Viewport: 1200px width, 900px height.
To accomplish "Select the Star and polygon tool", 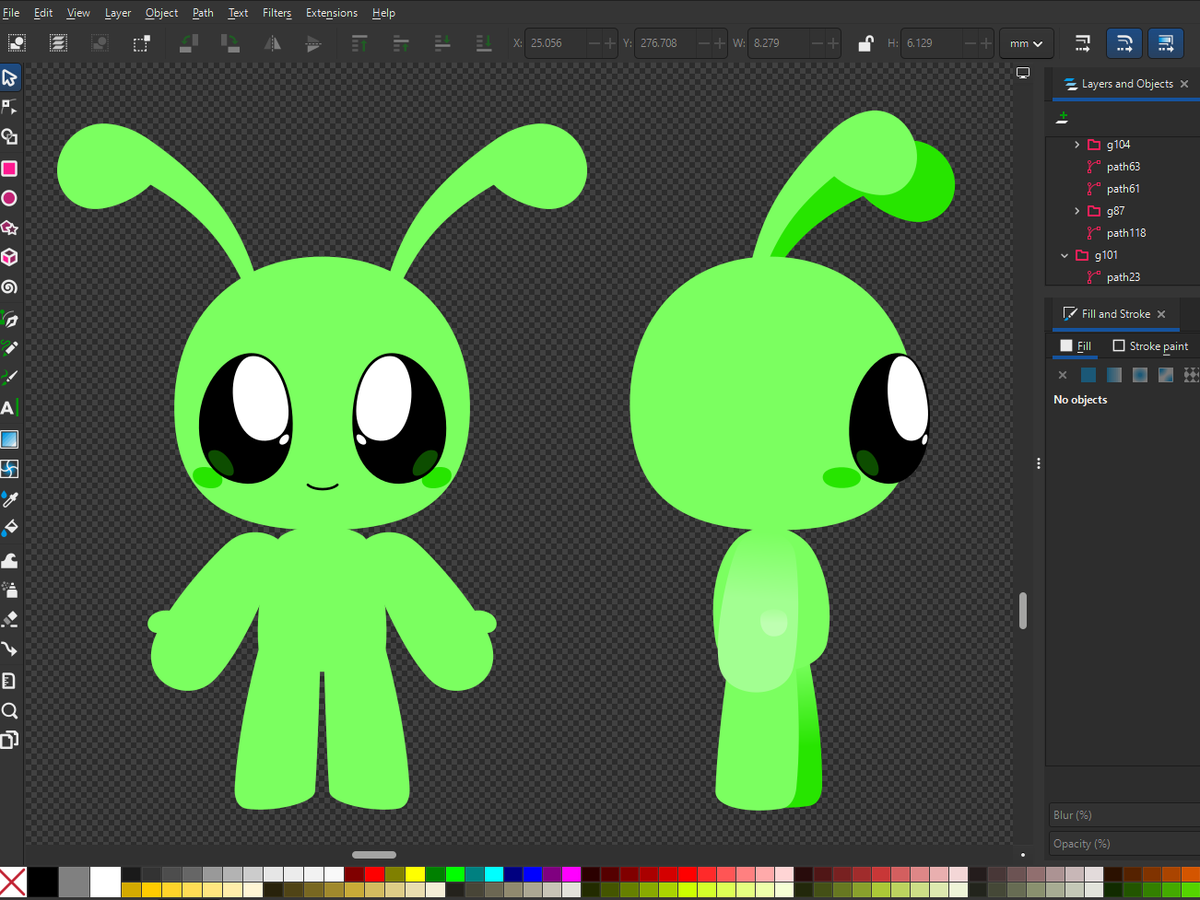I will [x=10, y=228].
